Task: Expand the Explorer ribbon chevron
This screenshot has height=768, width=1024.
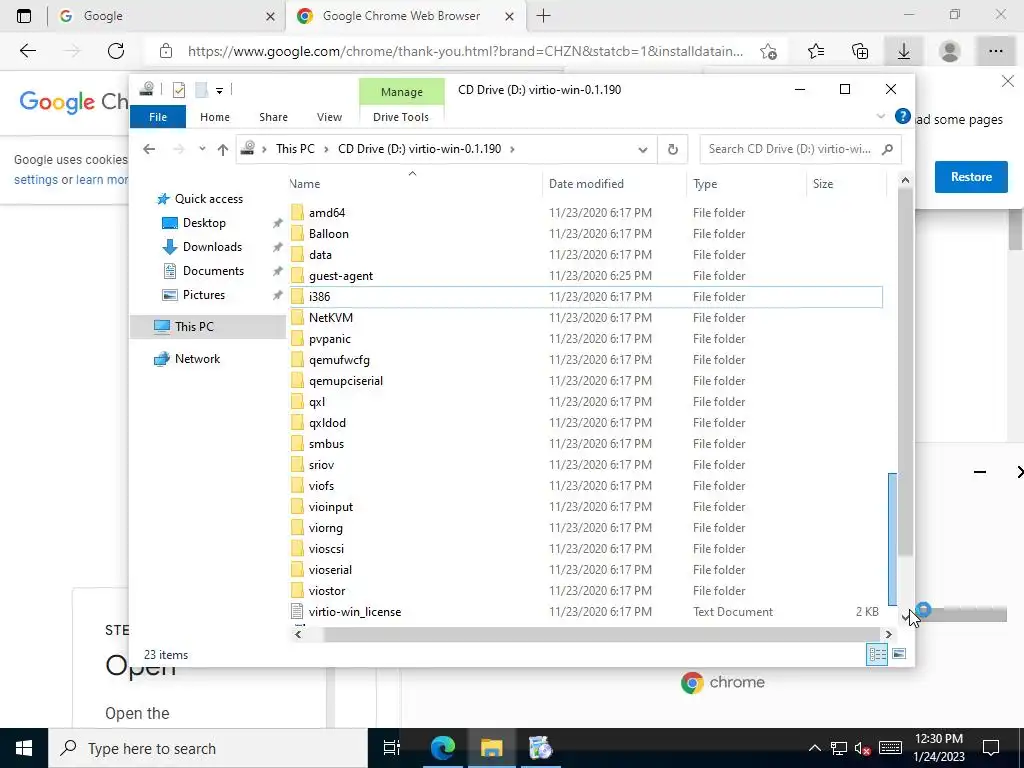Action: (x=880, y=117)
